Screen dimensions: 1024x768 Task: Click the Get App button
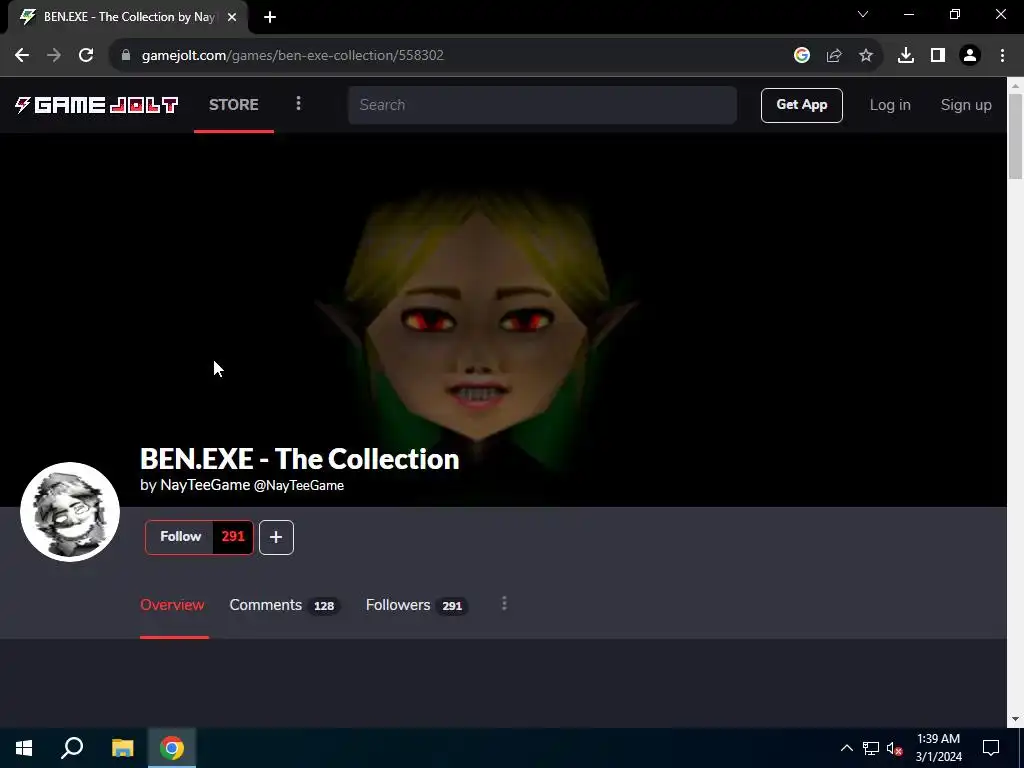coord(801,105)
